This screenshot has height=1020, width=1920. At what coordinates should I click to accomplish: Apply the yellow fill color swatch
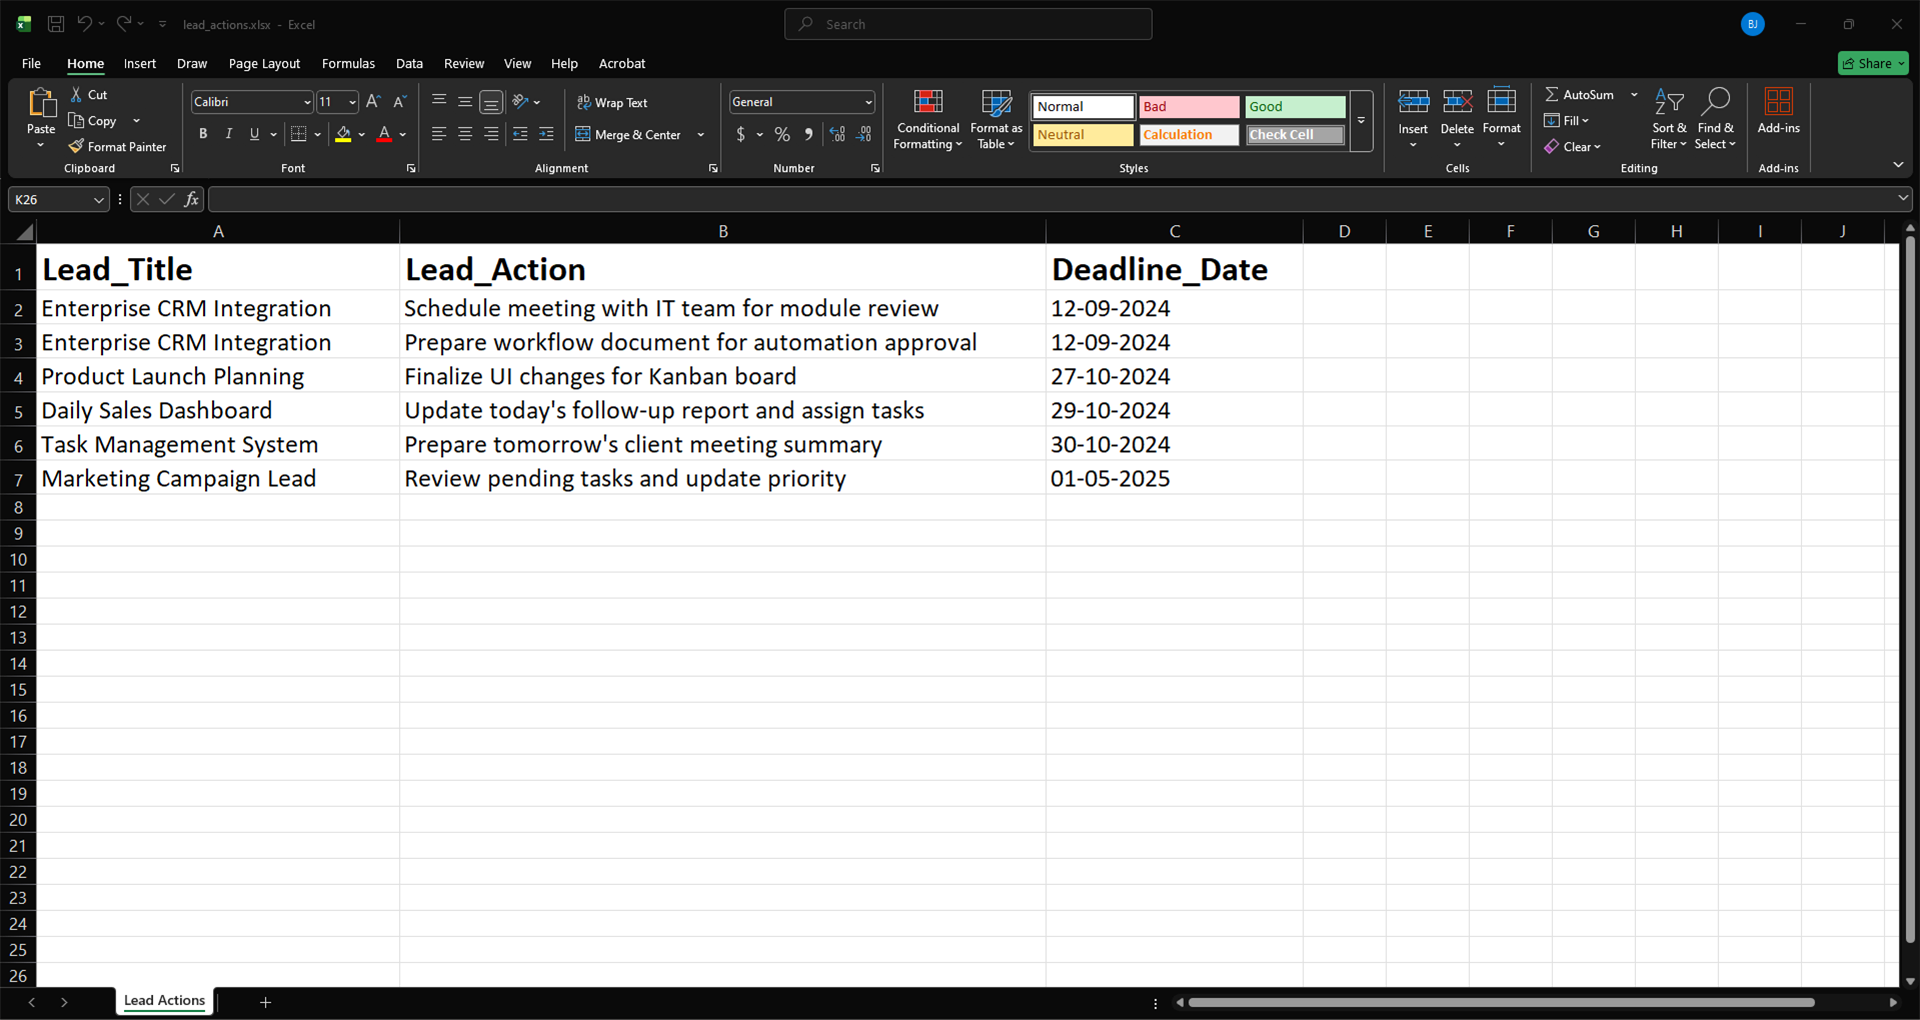(x=343, y=134)
